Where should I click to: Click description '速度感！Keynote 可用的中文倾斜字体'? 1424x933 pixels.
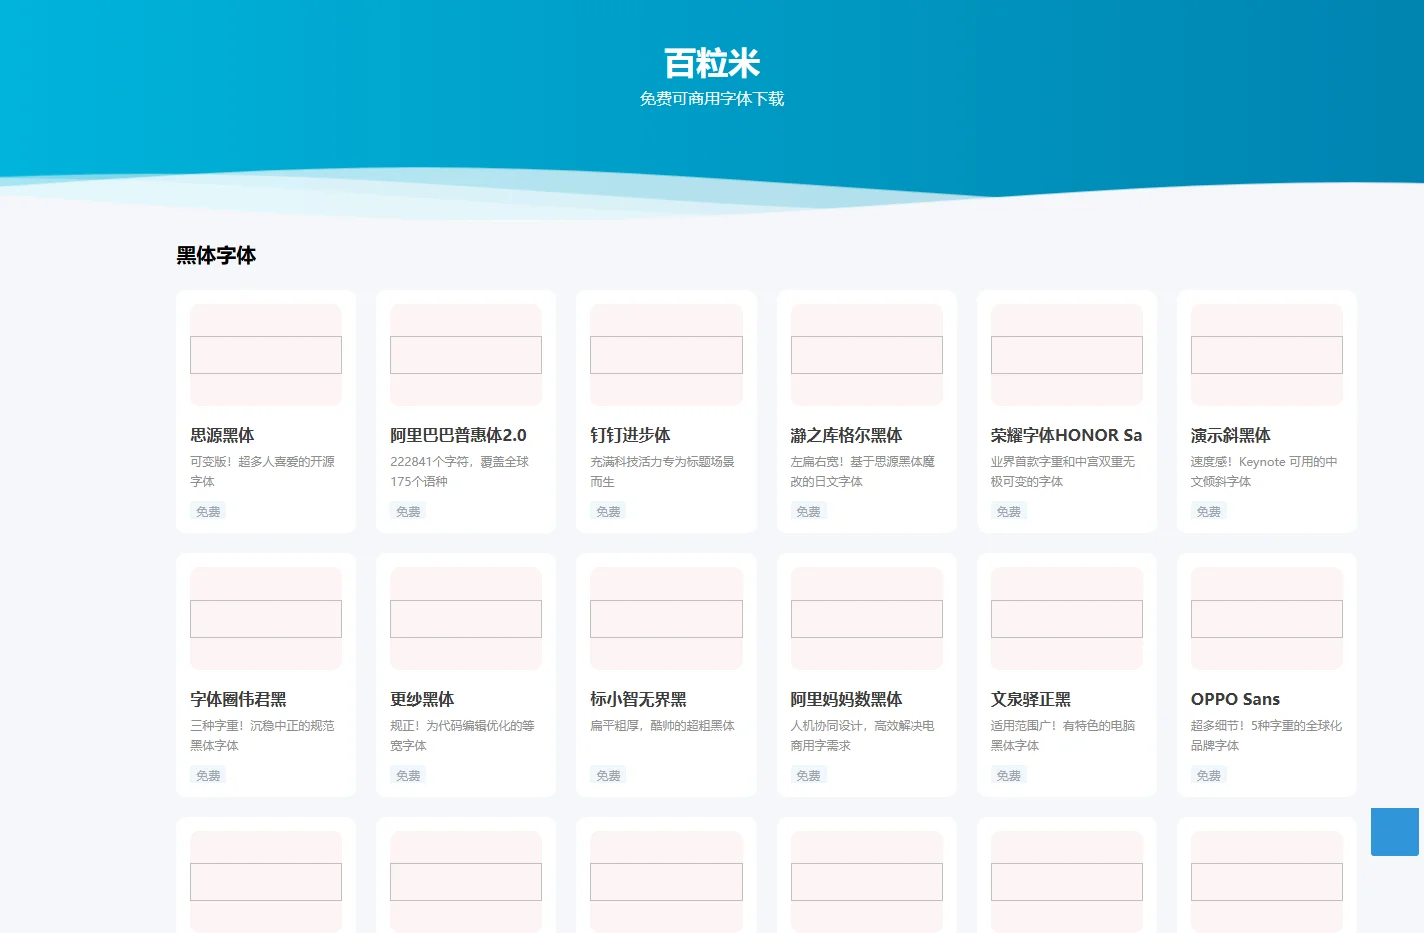(1264, 471)
